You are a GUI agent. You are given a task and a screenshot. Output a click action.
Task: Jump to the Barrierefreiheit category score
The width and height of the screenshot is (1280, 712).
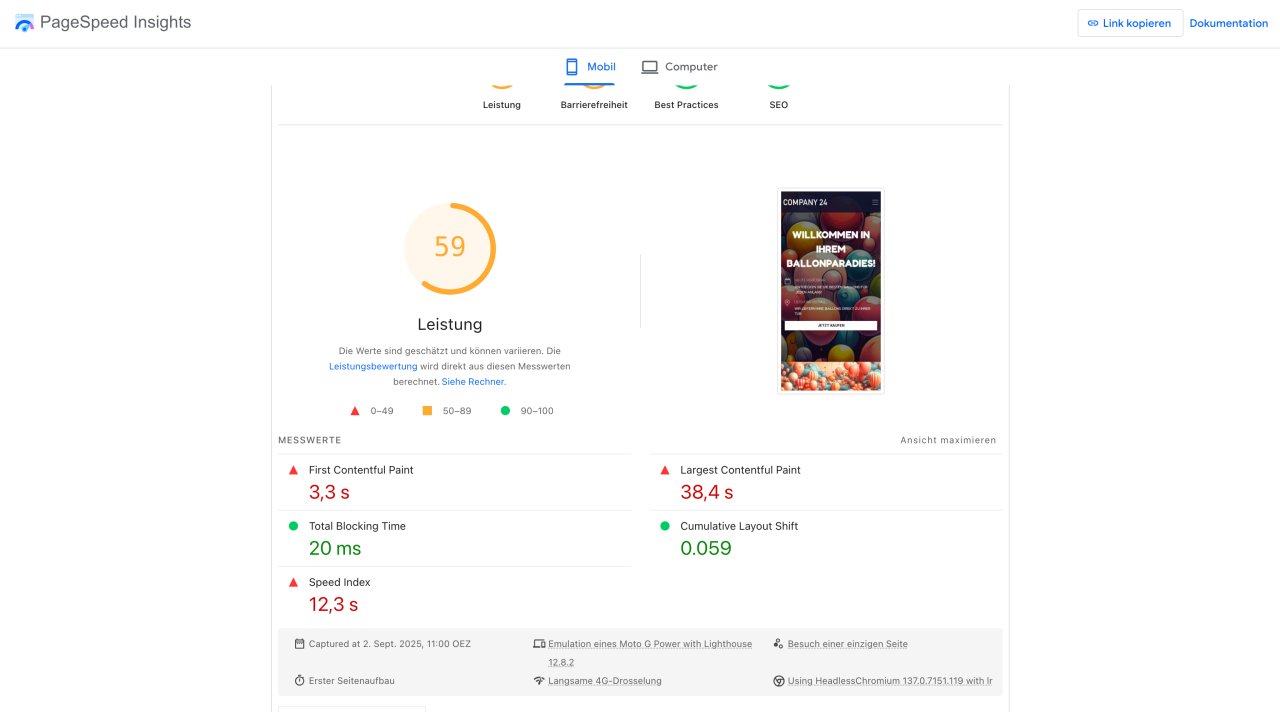click(594, 105)
